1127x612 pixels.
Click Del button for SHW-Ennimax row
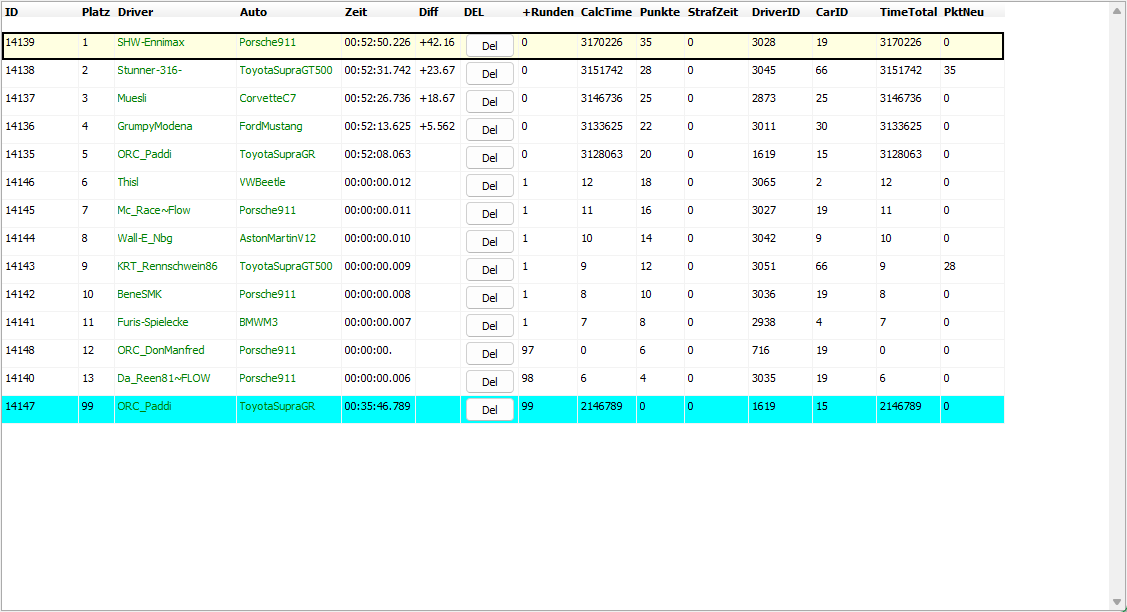pos(489,46)
